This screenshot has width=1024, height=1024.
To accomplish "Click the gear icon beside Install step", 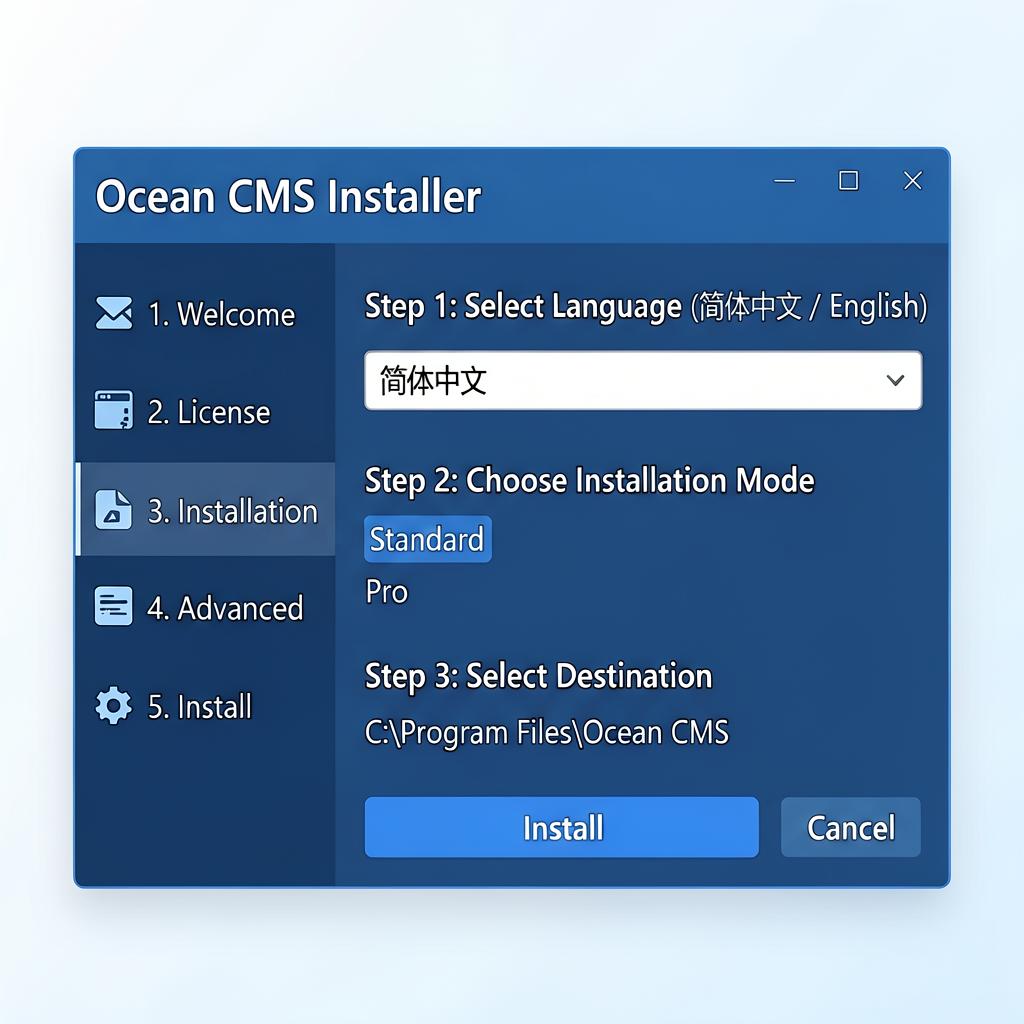I will pyautogui.click(x=114, y=705).
